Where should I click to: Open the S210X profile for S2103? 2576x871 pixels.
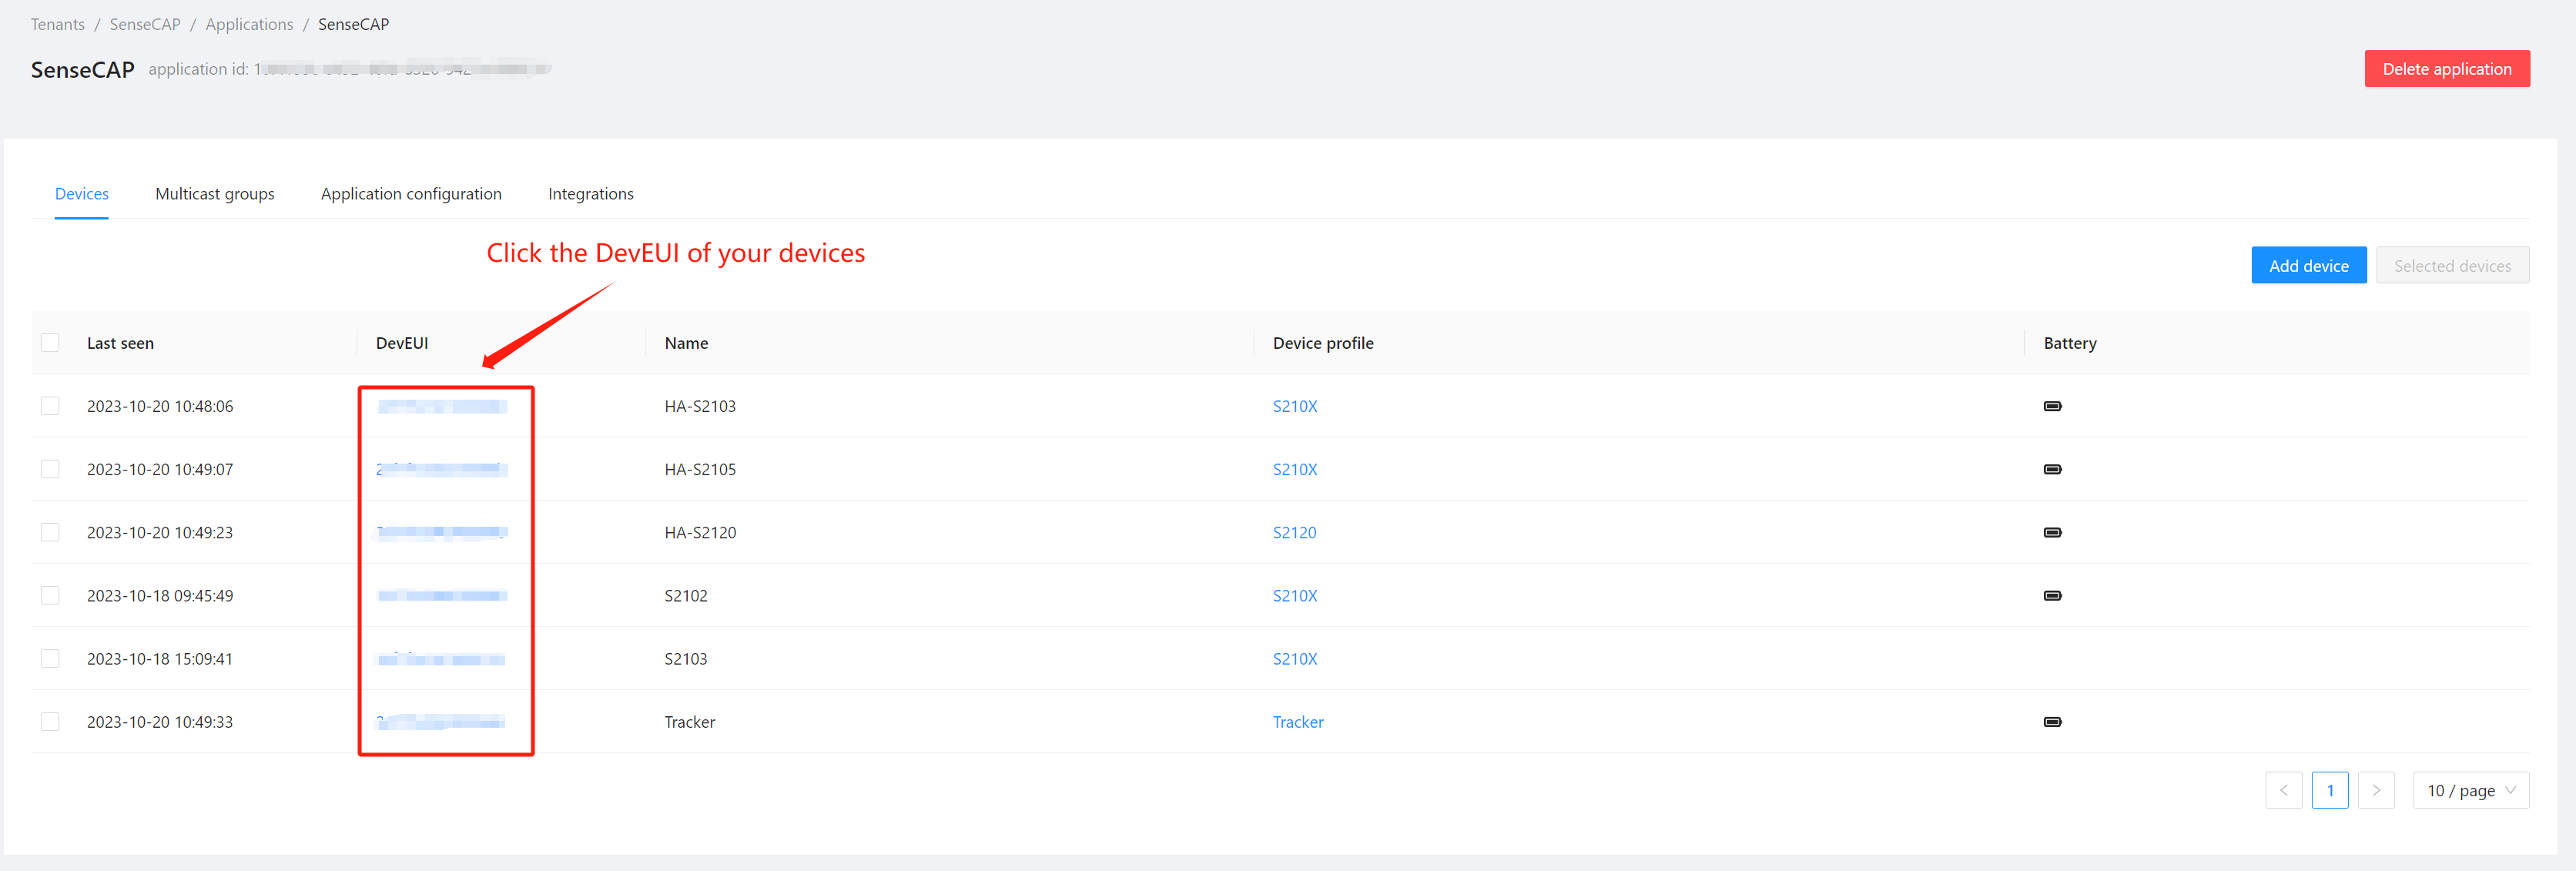(x=1295, y=658)
